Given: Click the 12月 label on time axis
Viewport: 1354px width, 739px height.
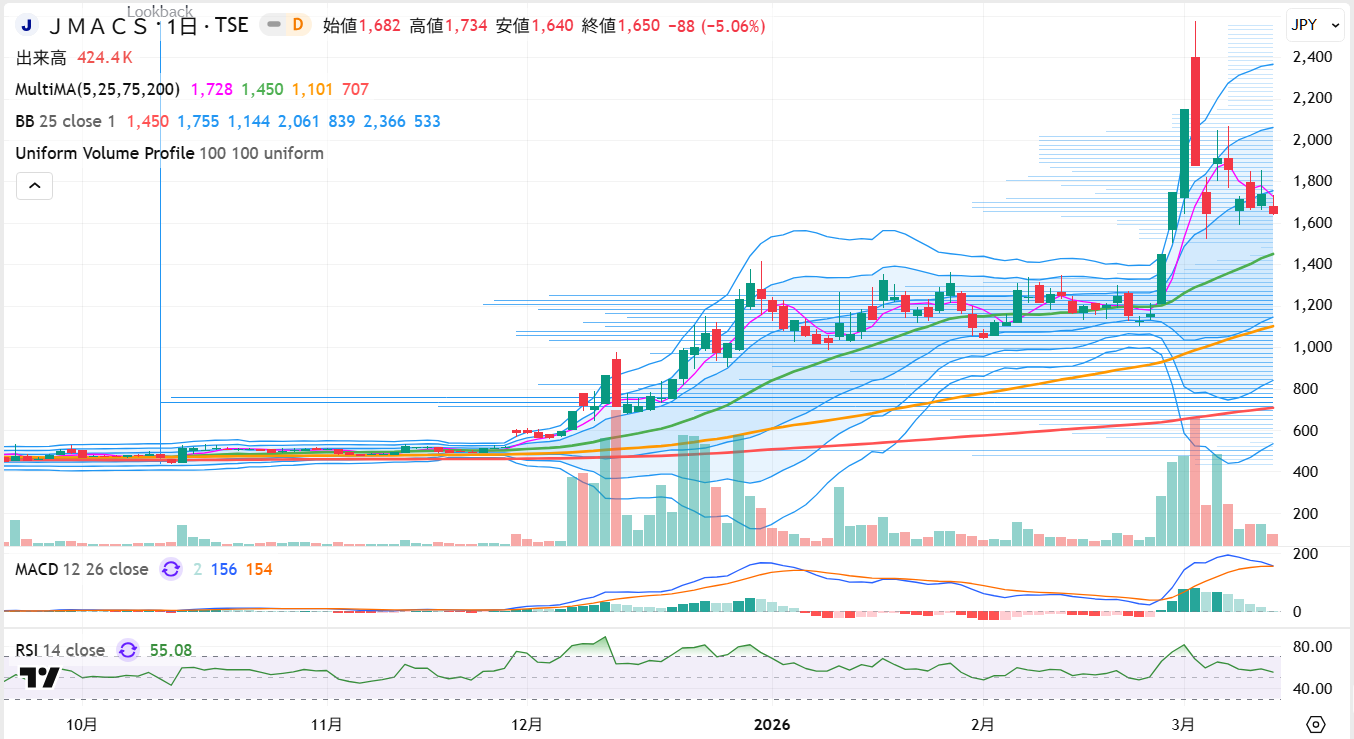Looking at the screenshot, I should click(526, 724).
